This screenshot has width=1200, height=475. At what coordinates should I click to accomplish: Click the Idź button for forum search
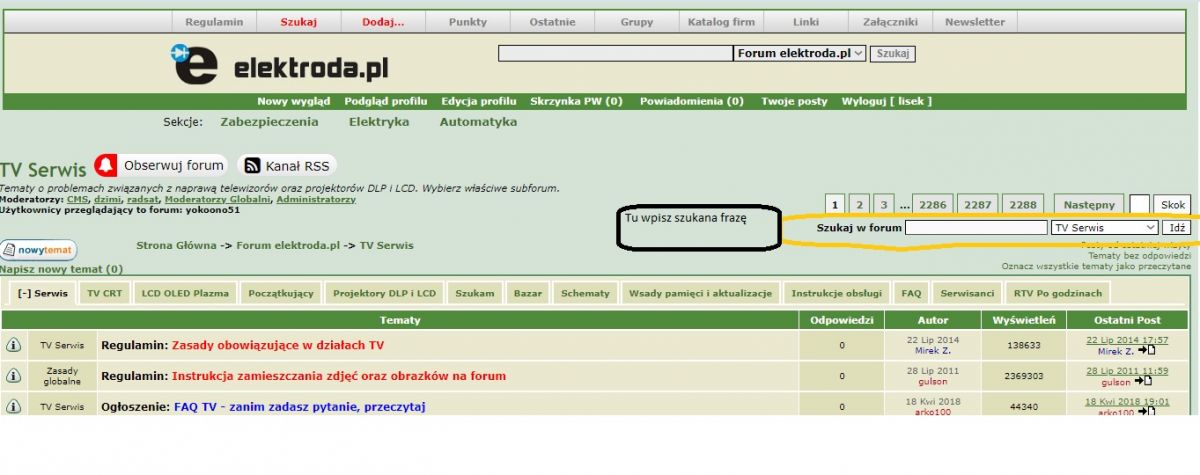tap(1176, 228)
